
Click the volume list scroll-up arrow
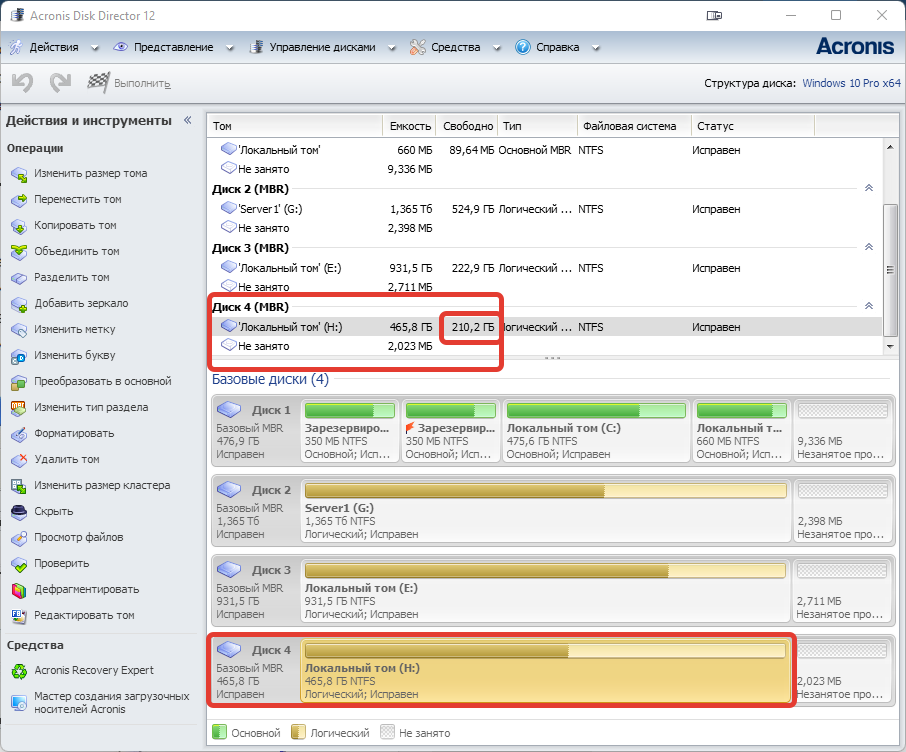[x=890, y=148]
